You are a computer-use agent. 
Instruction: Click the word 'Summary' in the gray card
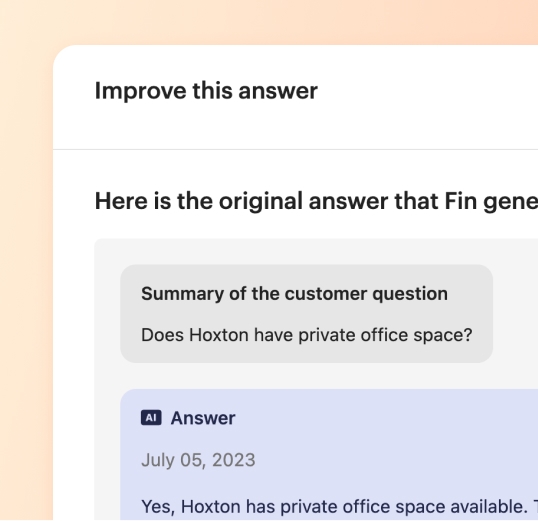pyautogui.click(x=182, y=294)
